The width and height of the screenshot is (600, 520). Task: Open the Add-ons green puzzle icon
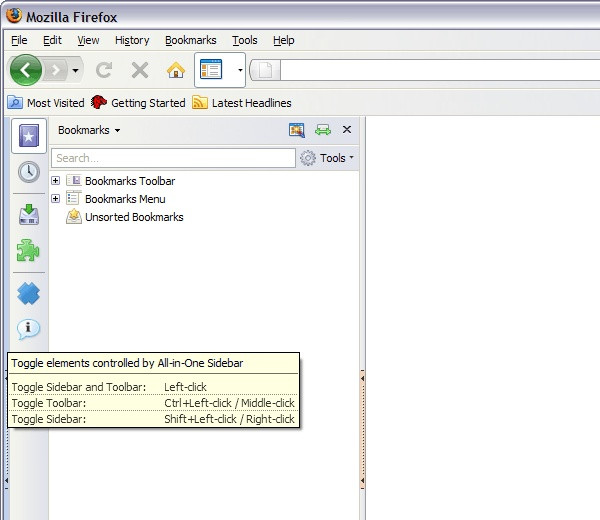coord(28,250)
